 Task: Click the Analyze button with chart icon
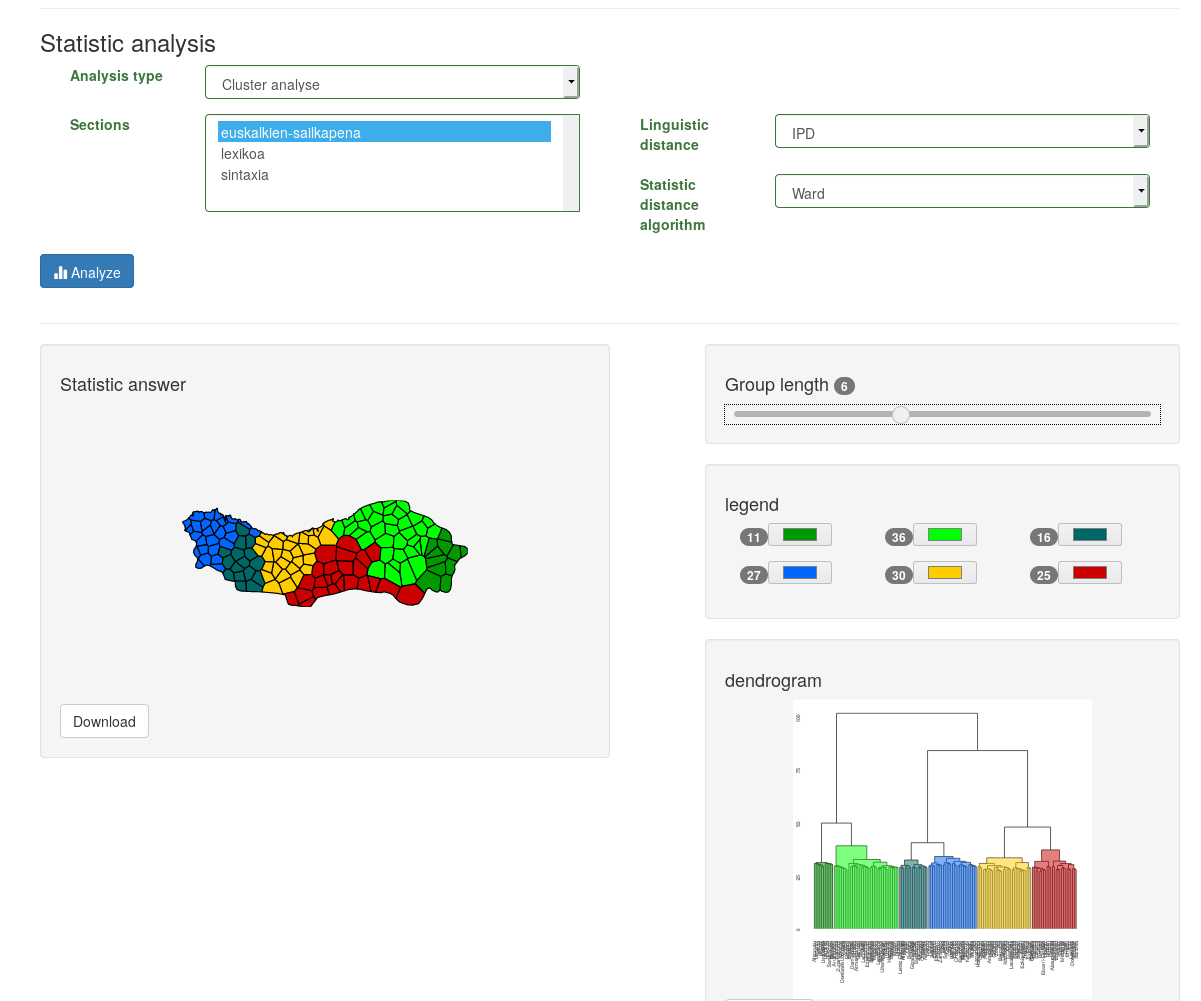(x=87, y=272)
